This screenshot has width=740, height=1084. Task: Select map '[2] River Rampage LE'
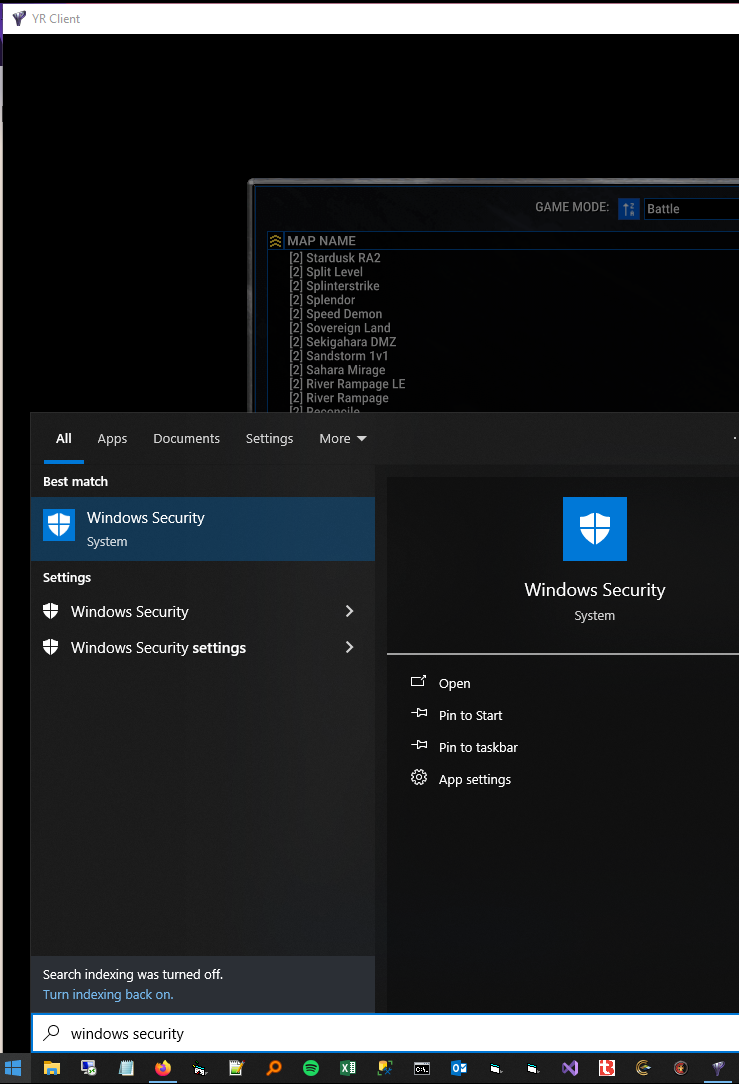[x=347, y=384]
